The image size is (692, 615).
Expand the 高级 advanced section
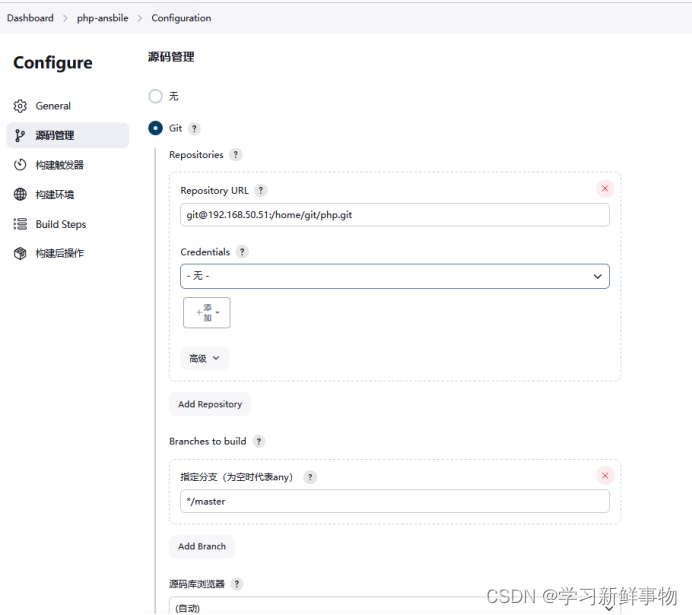(x=205, y=358)
